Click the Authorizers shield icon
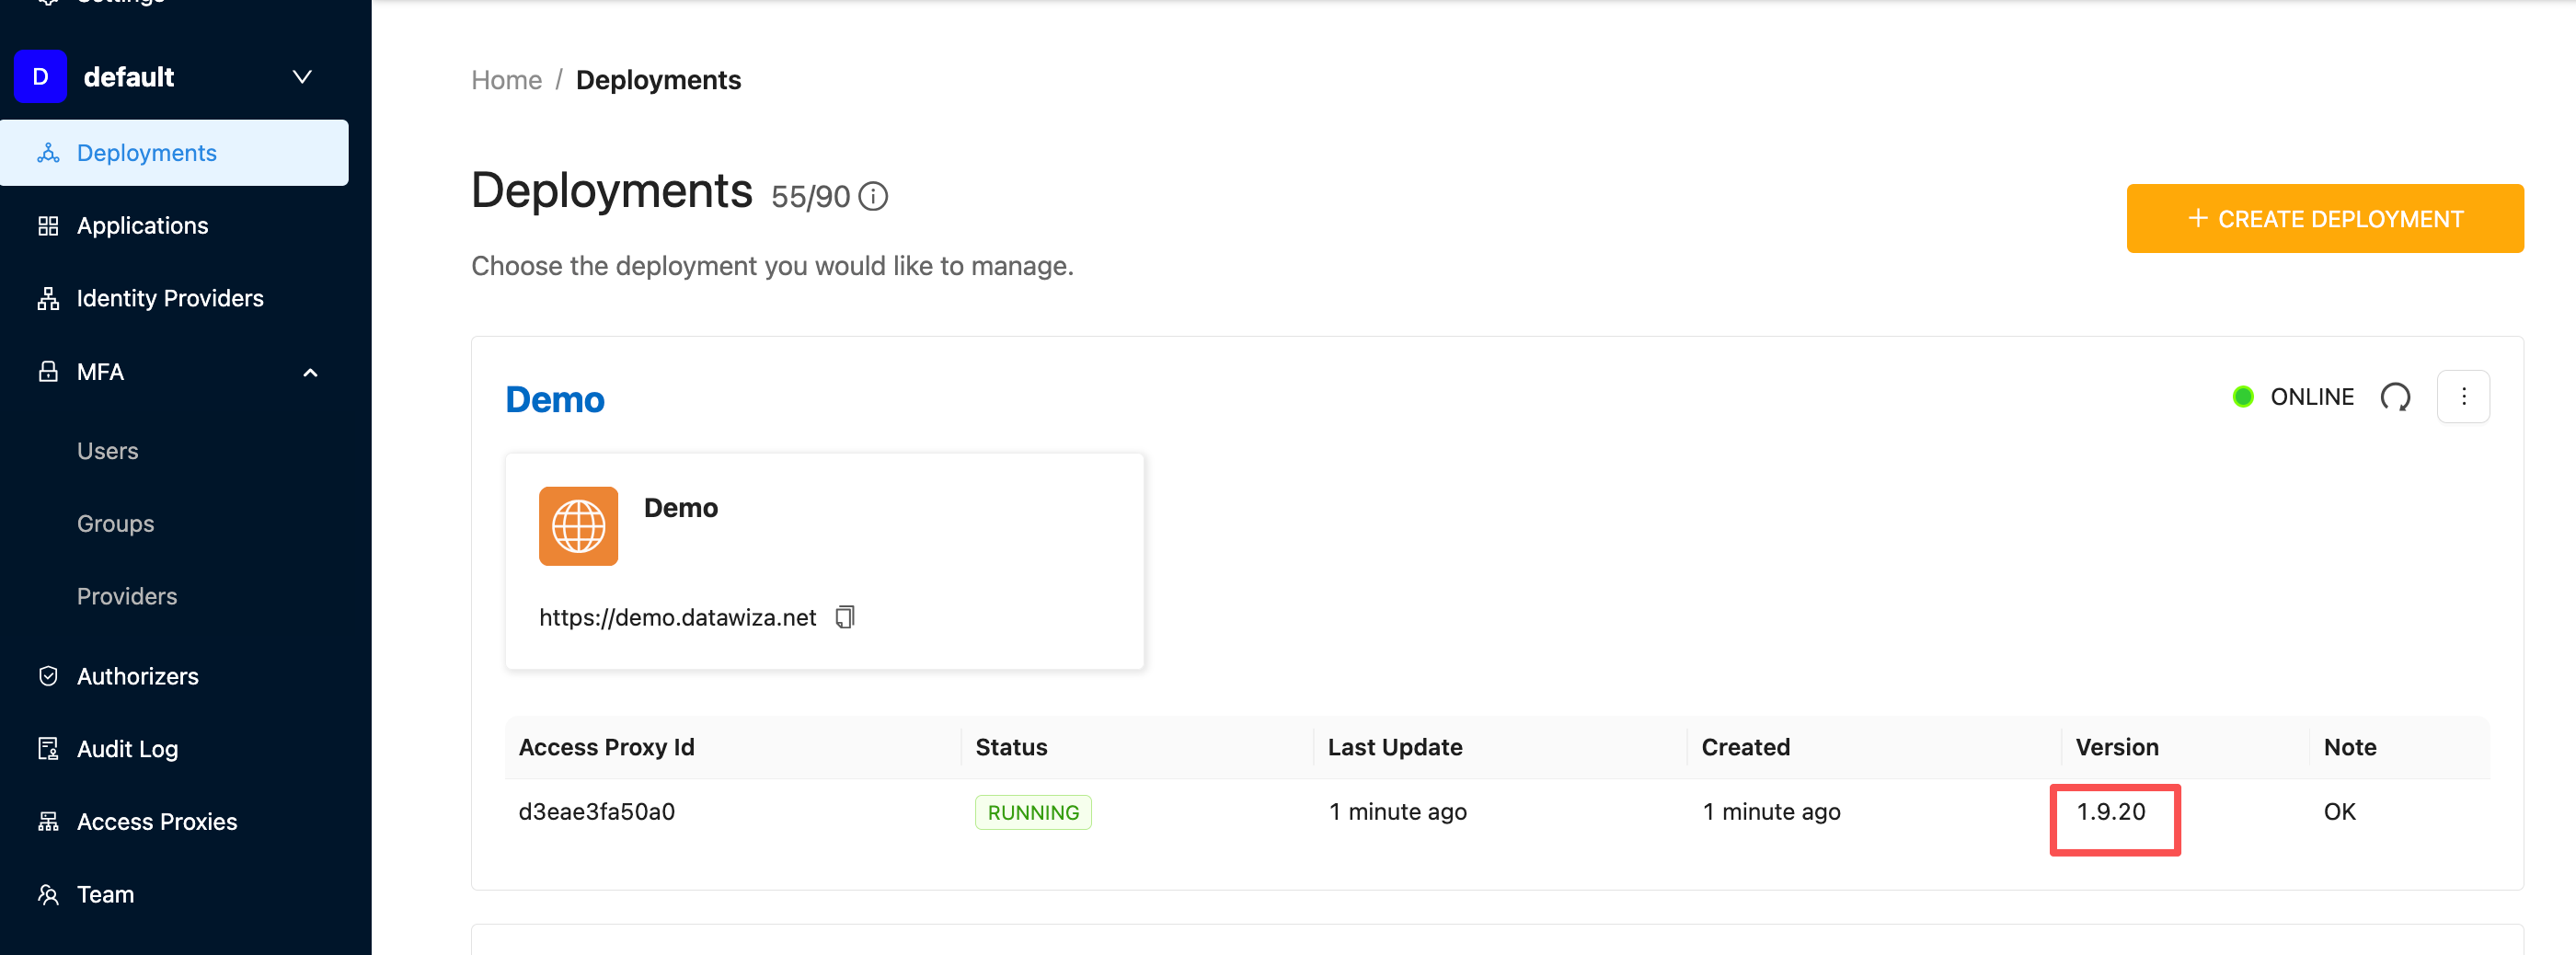Image resolution: width=2576 pixels, height=955 pixels. pyautogui.click(x=48, y=676)
